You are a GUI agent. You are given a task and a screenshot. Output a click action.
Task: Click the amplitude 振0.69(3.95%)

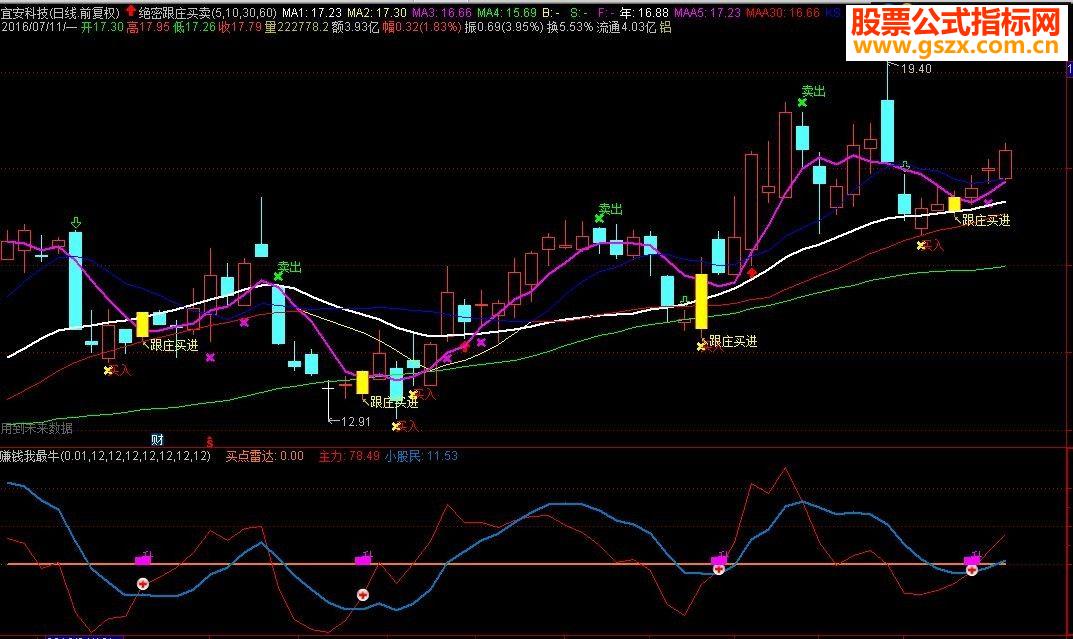click(504, 27)
